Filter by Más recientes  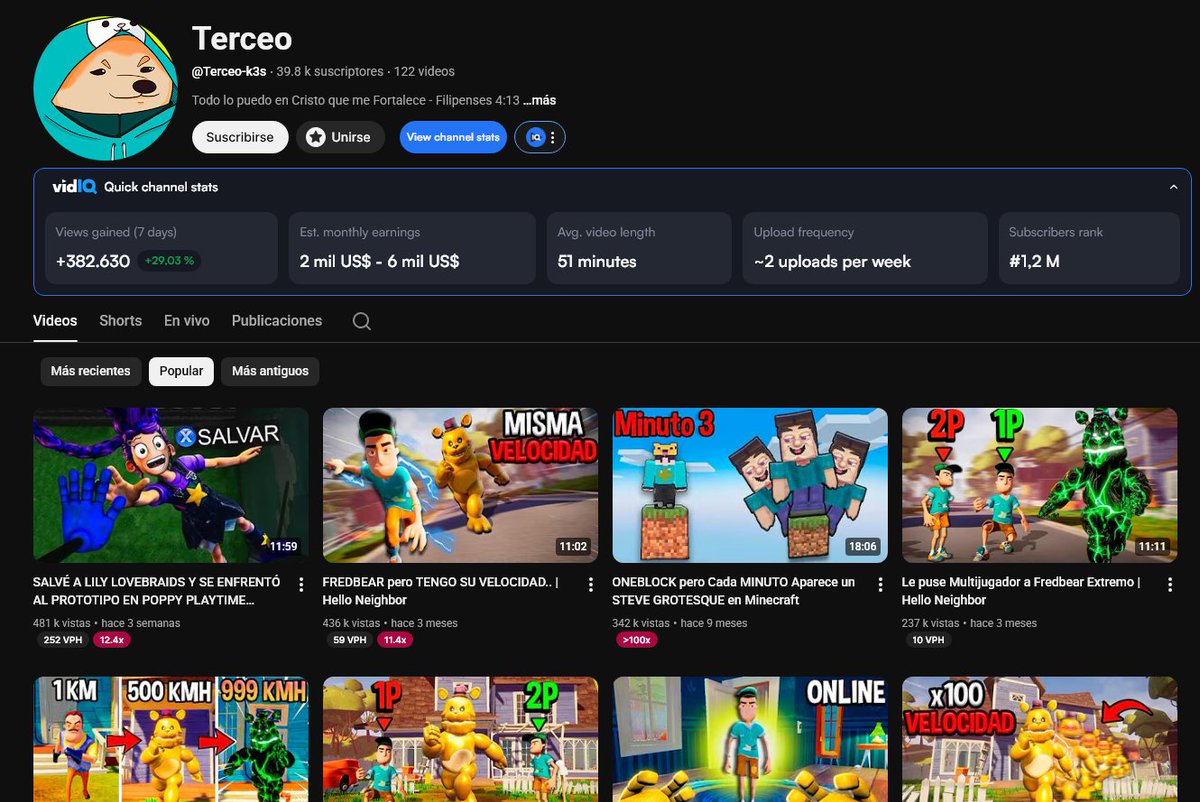pos(90,371)
